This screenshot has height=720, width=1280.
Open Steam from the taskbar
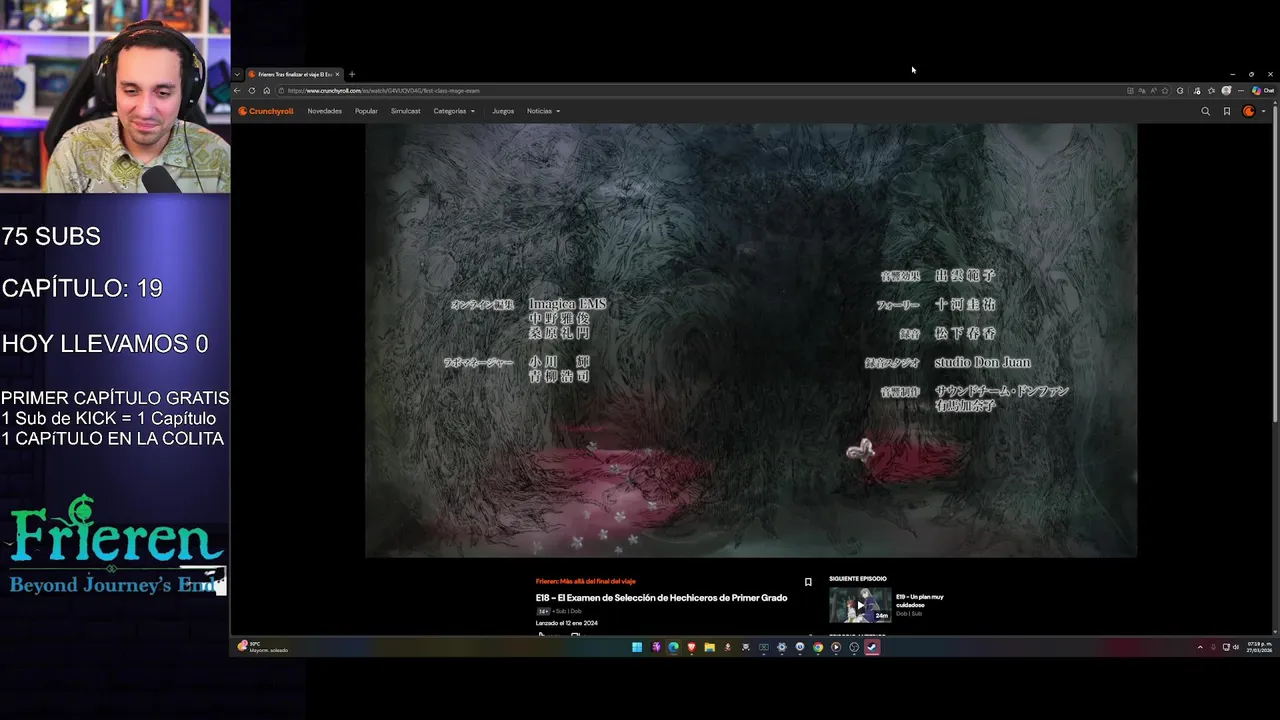(872, 647)
